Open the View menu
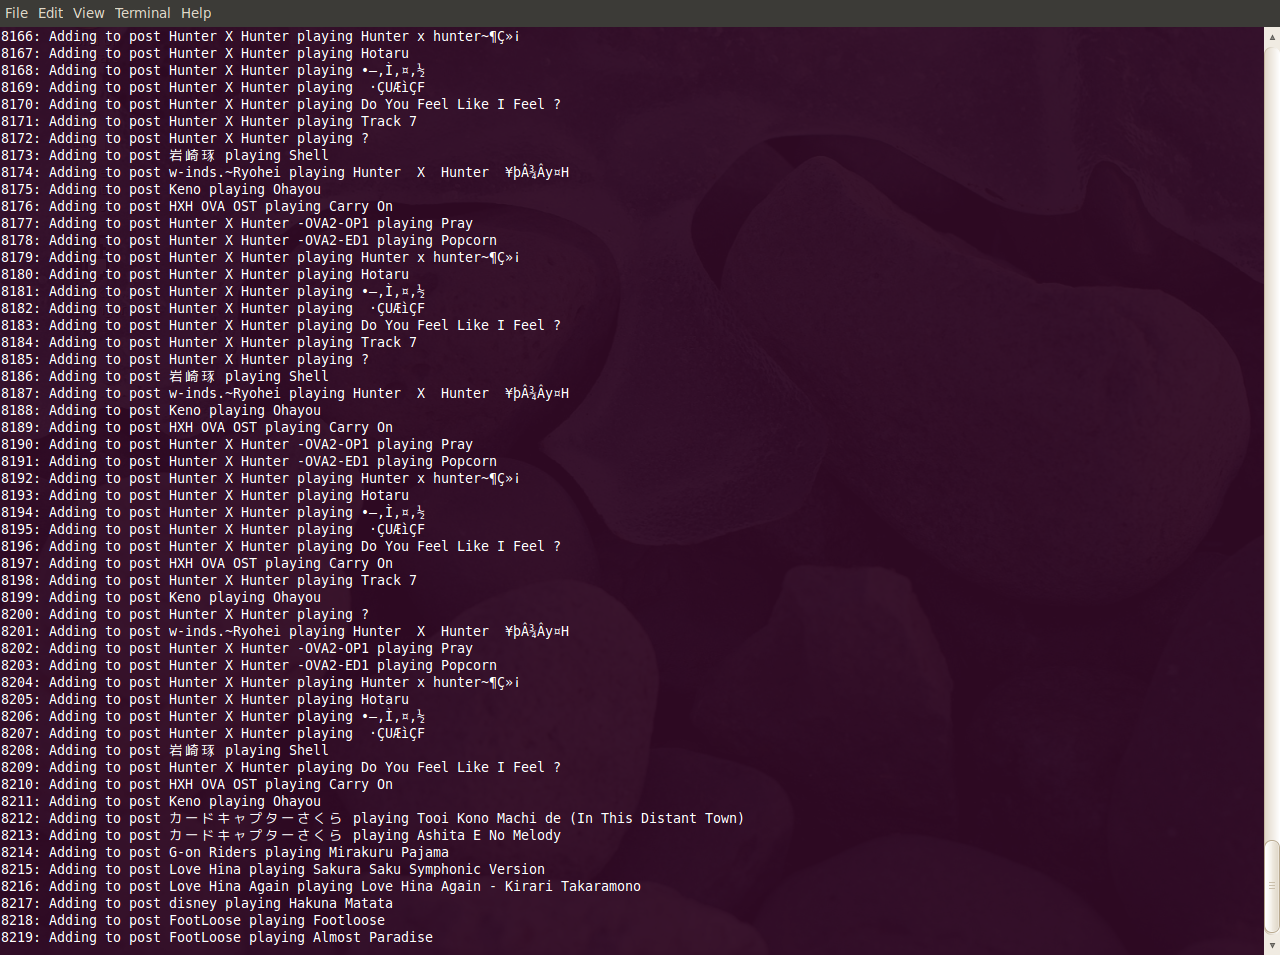This screenshot has width=1280, height=955. pos(88,13)
